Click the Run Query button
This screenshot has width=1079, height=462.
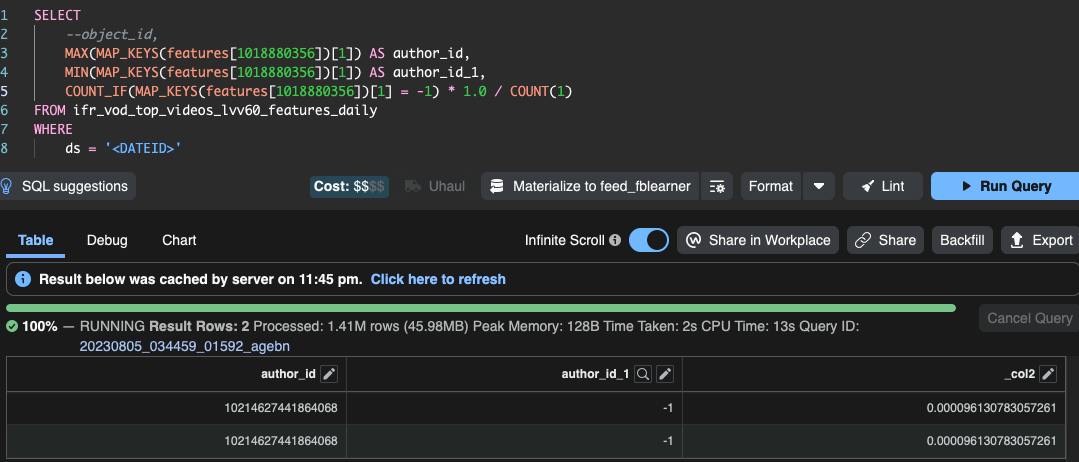point(1005,186)
